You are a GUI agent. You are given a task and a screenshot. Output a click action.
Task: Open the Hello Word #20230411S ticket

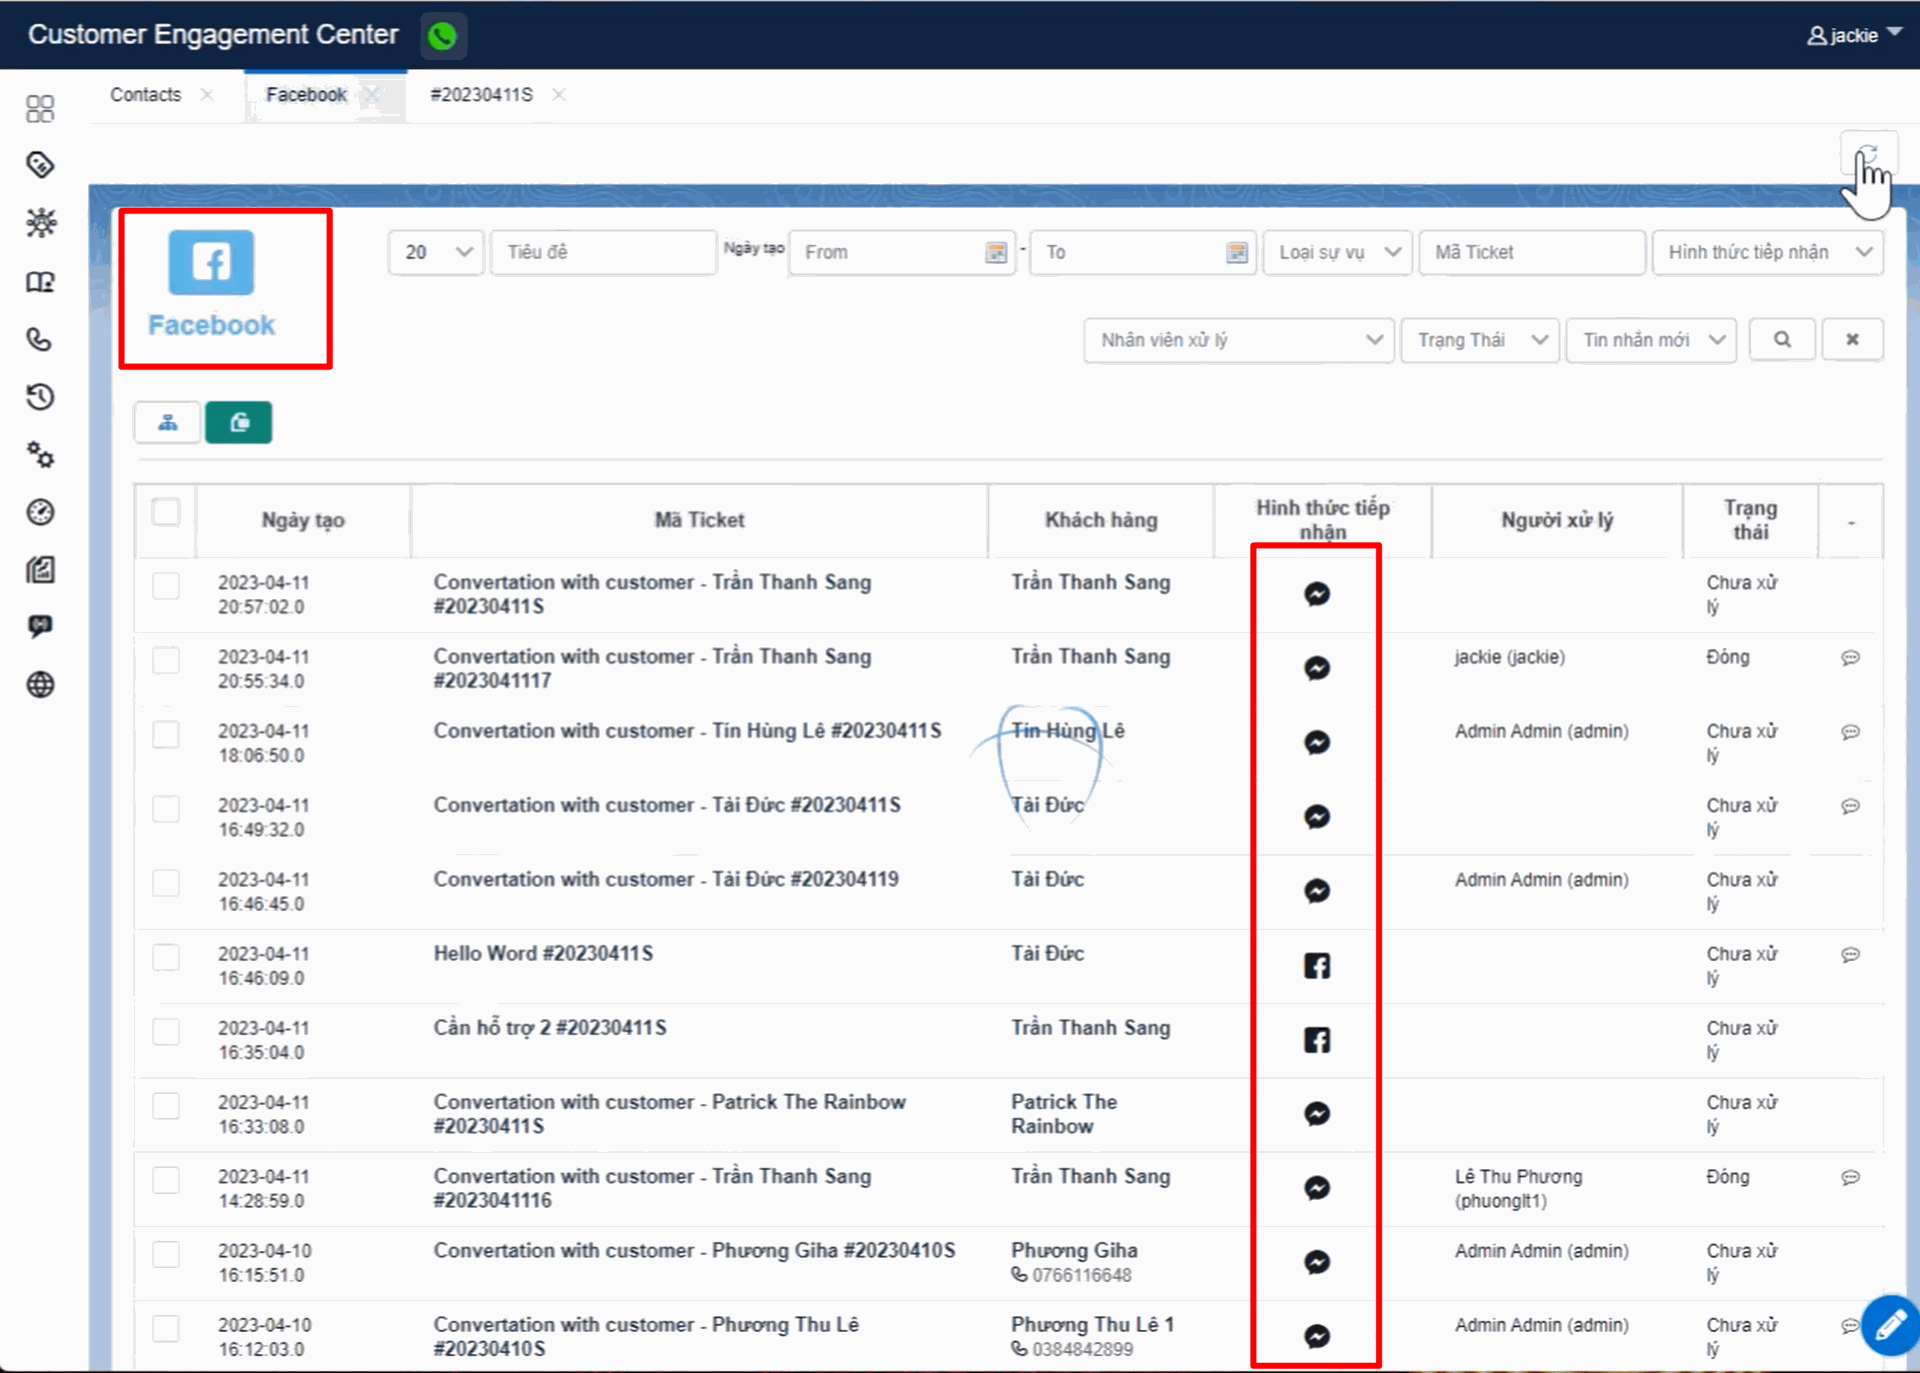click(x=543, y=953)
